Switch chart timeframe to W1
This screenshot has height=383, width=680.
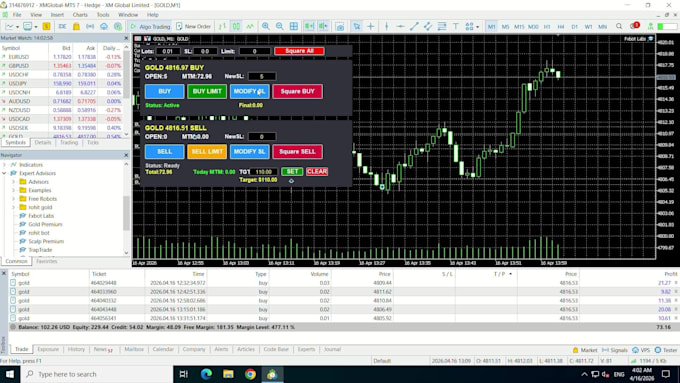[588, 26]
